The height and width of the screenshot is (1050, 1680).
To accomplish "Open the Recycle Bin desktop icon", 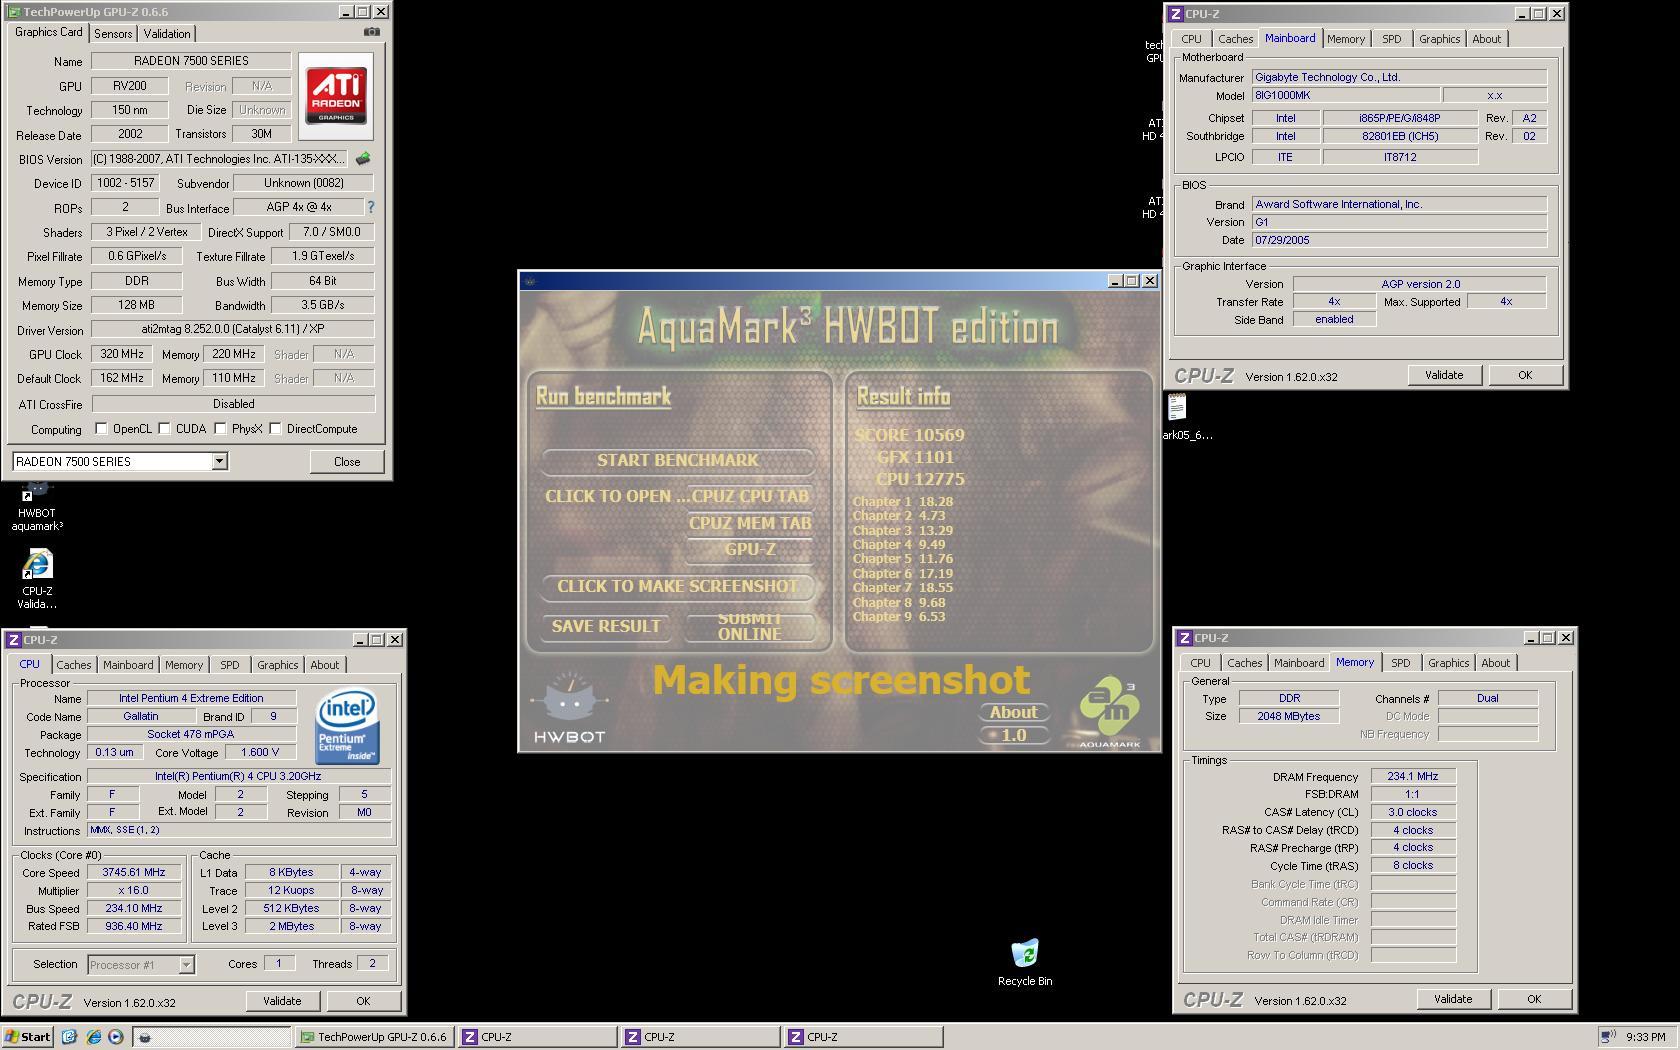I will pyautogui.click(x=1025, y=962).
